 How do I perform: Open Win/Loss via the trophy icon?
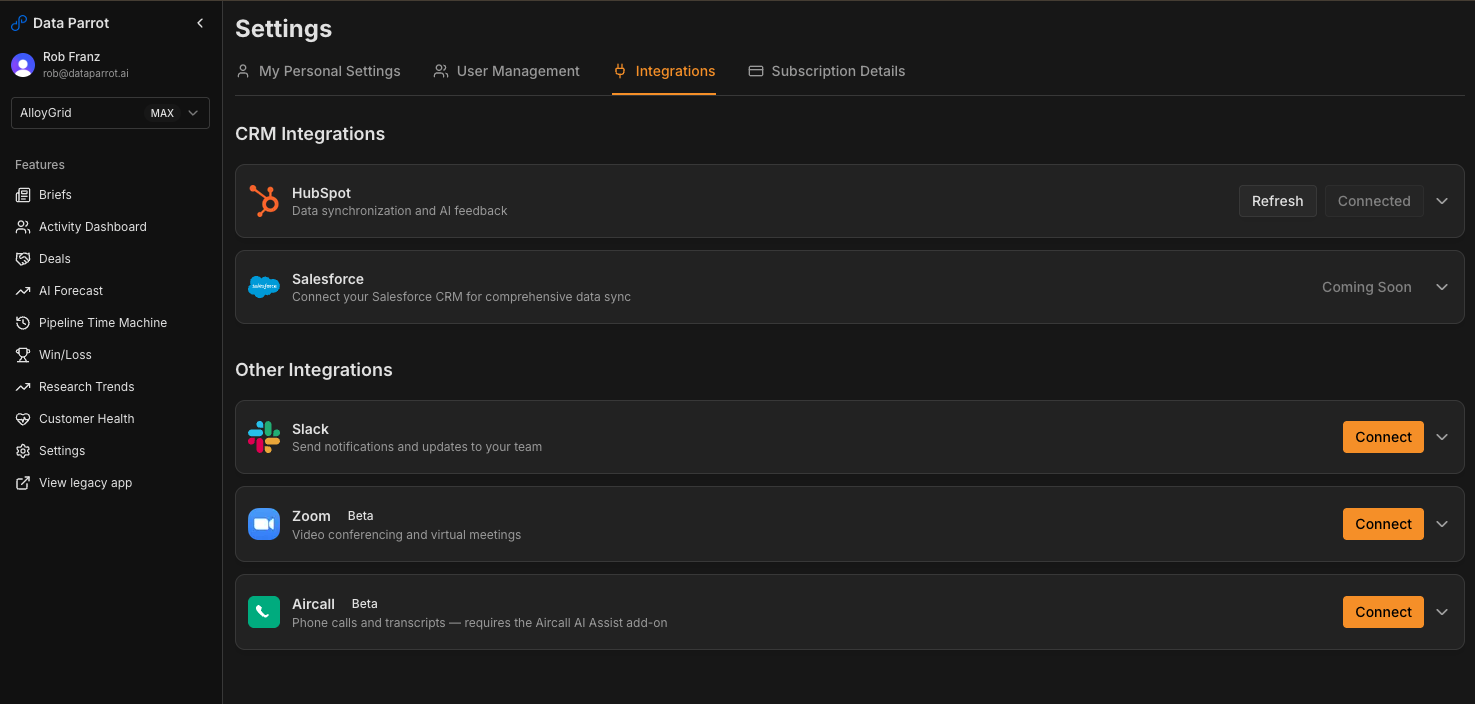23,355
